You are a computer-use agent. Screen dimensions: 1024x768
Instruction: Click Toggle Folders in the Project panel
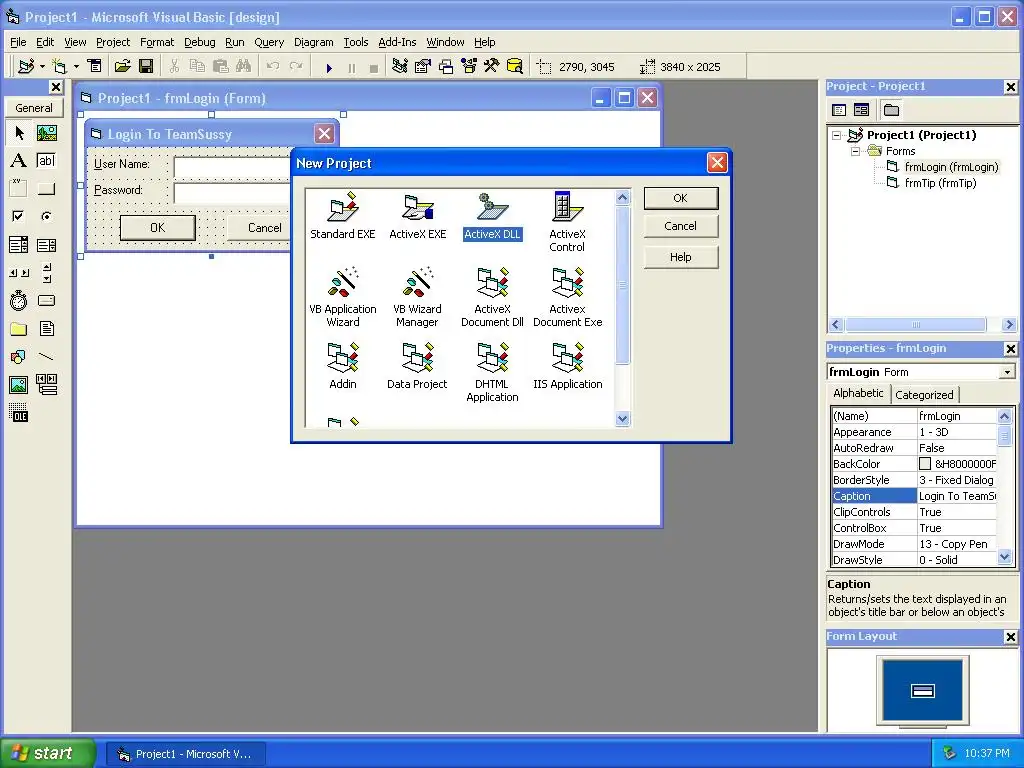(891, 110)
